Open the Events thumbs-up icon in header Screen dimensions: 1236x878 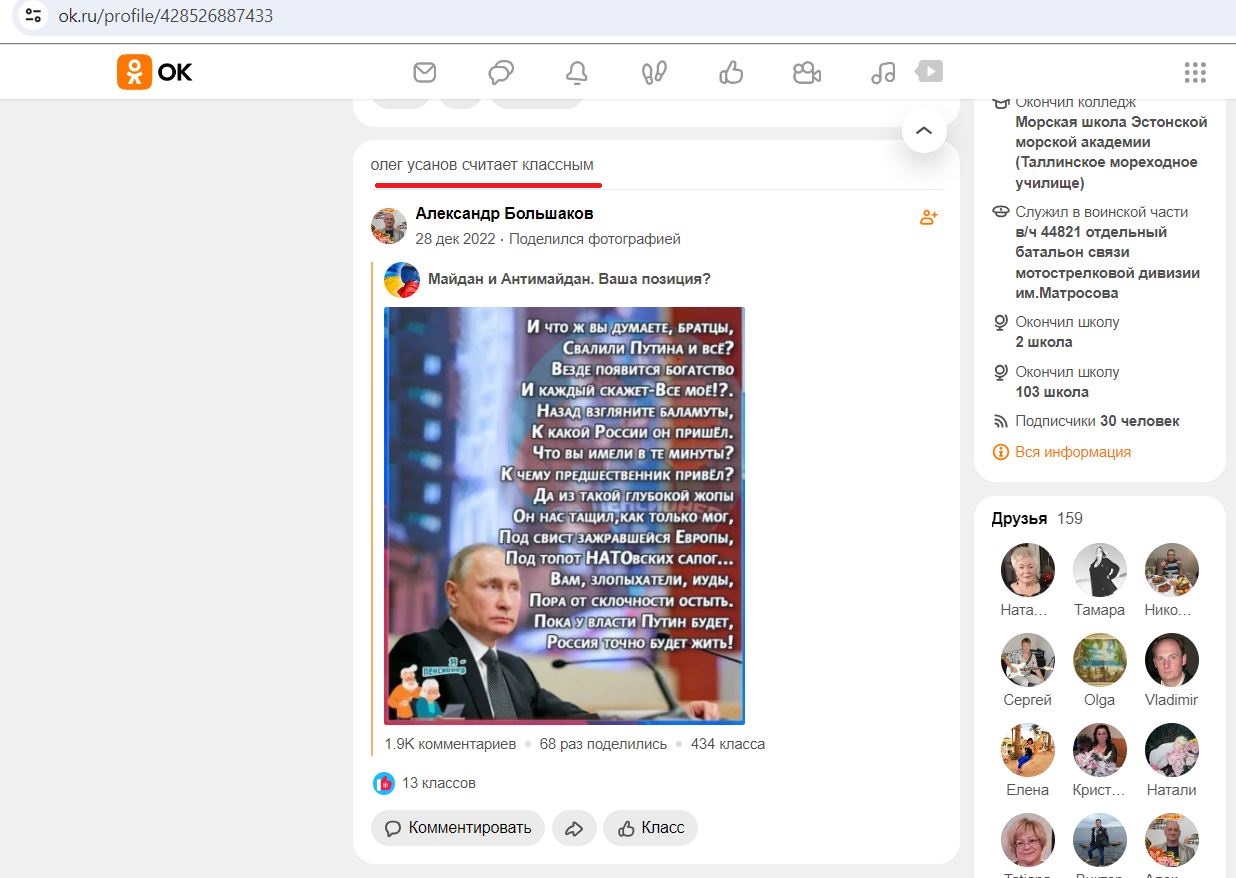pos(731,72)
